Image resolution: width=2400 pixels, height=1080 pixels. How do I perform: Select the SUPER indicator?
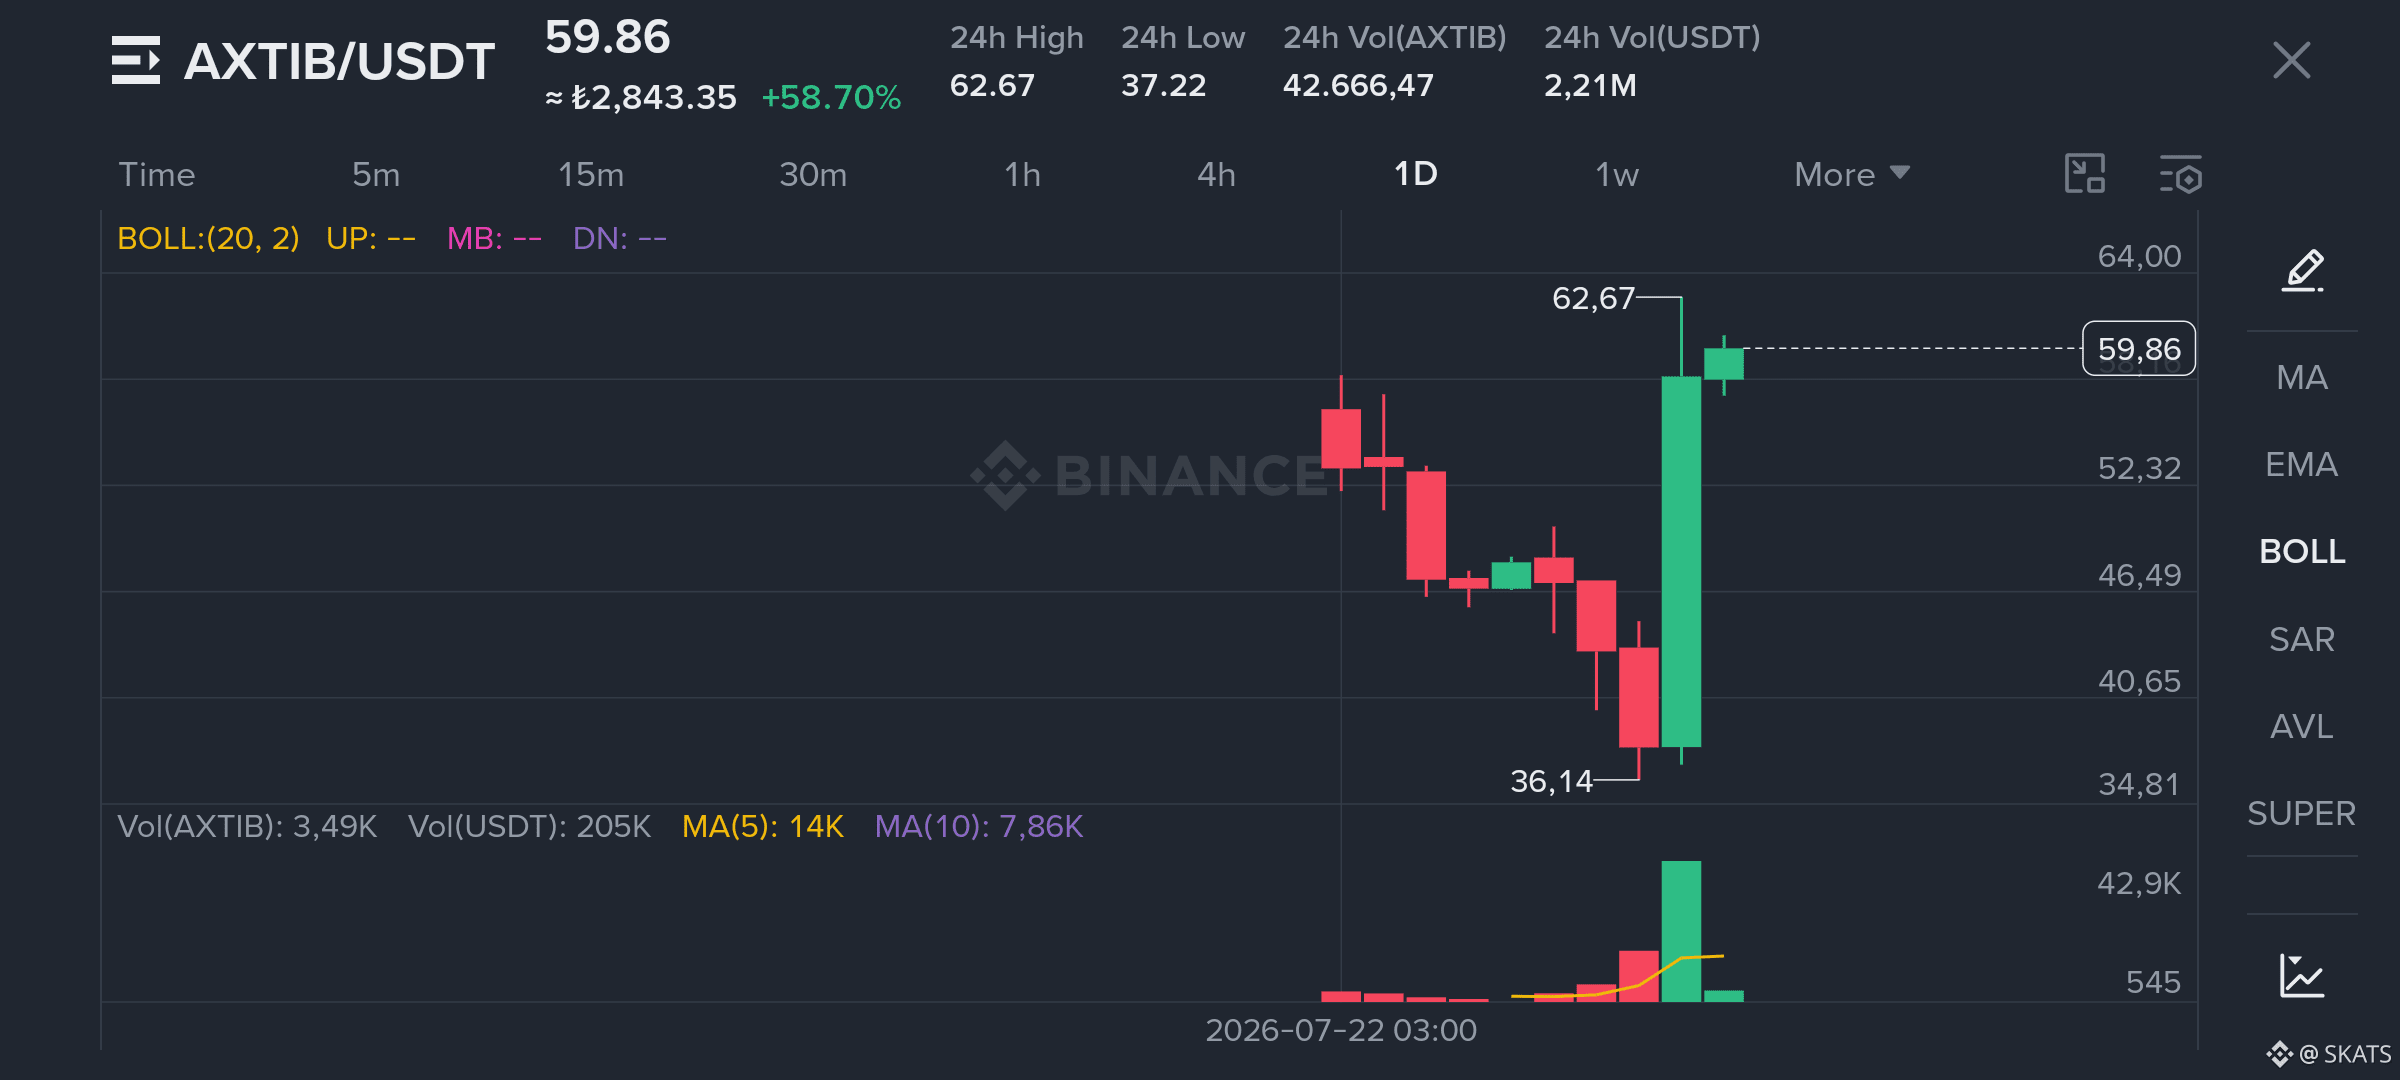click(x=2302, y=813)
